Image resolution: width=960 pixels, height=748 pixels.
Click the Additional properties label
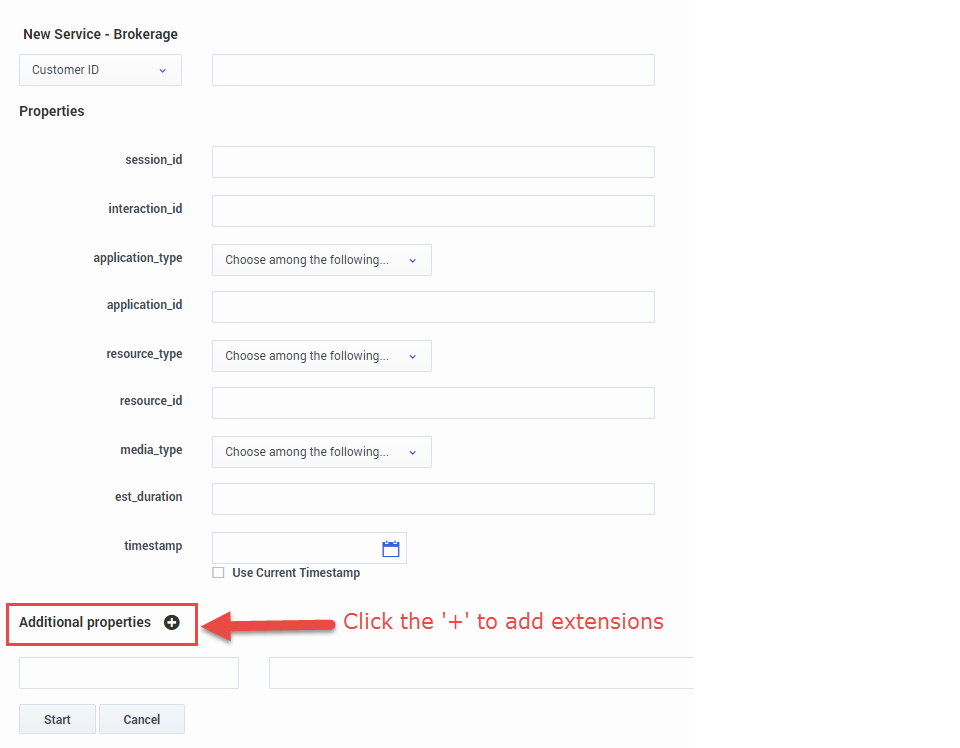(85, 623)
